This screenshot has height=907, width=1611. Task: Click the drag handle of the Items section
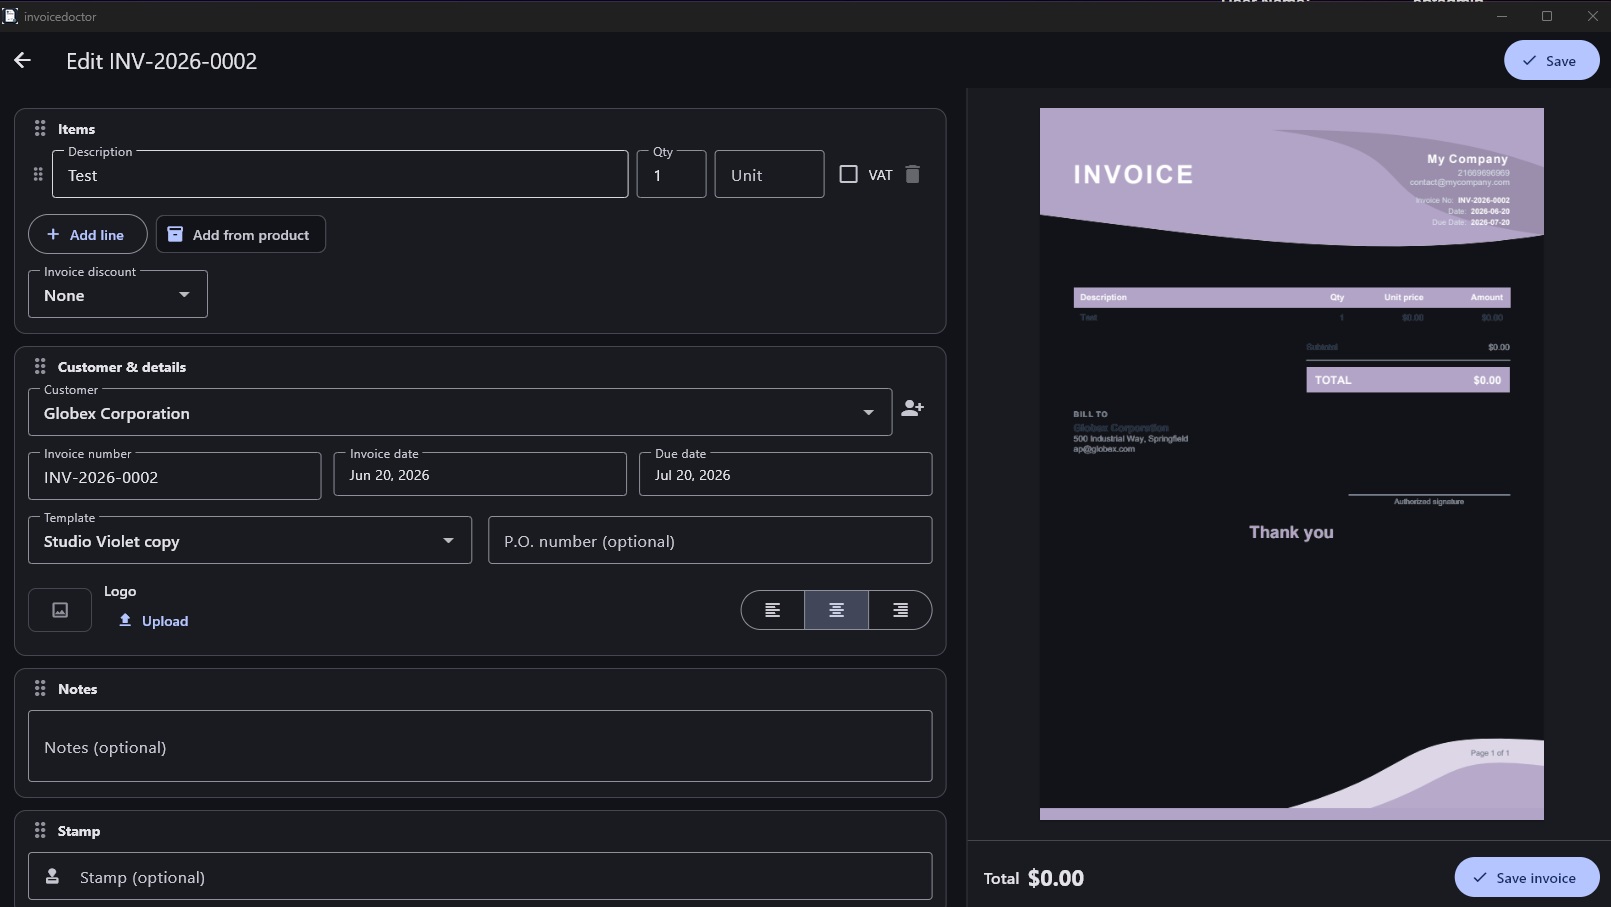point(40,128)
